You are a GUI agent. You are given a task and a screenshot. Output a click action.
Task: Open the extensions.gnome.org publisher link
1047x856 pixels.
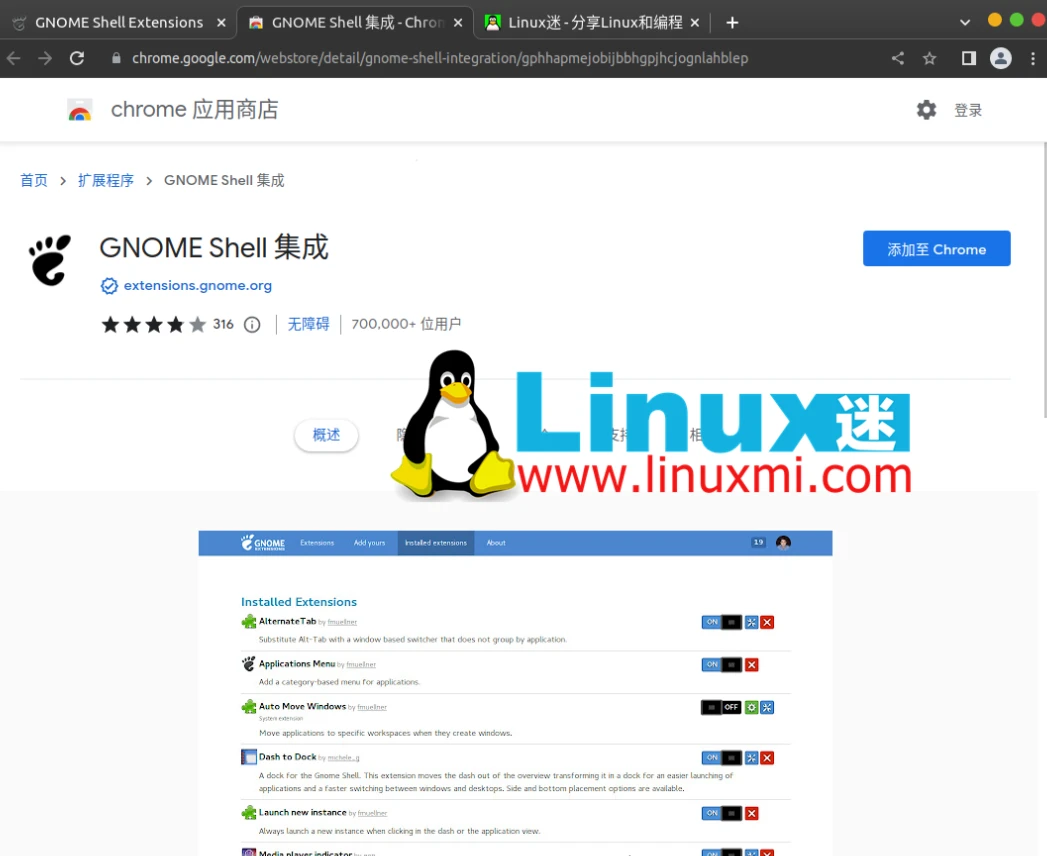coord(198,285)
